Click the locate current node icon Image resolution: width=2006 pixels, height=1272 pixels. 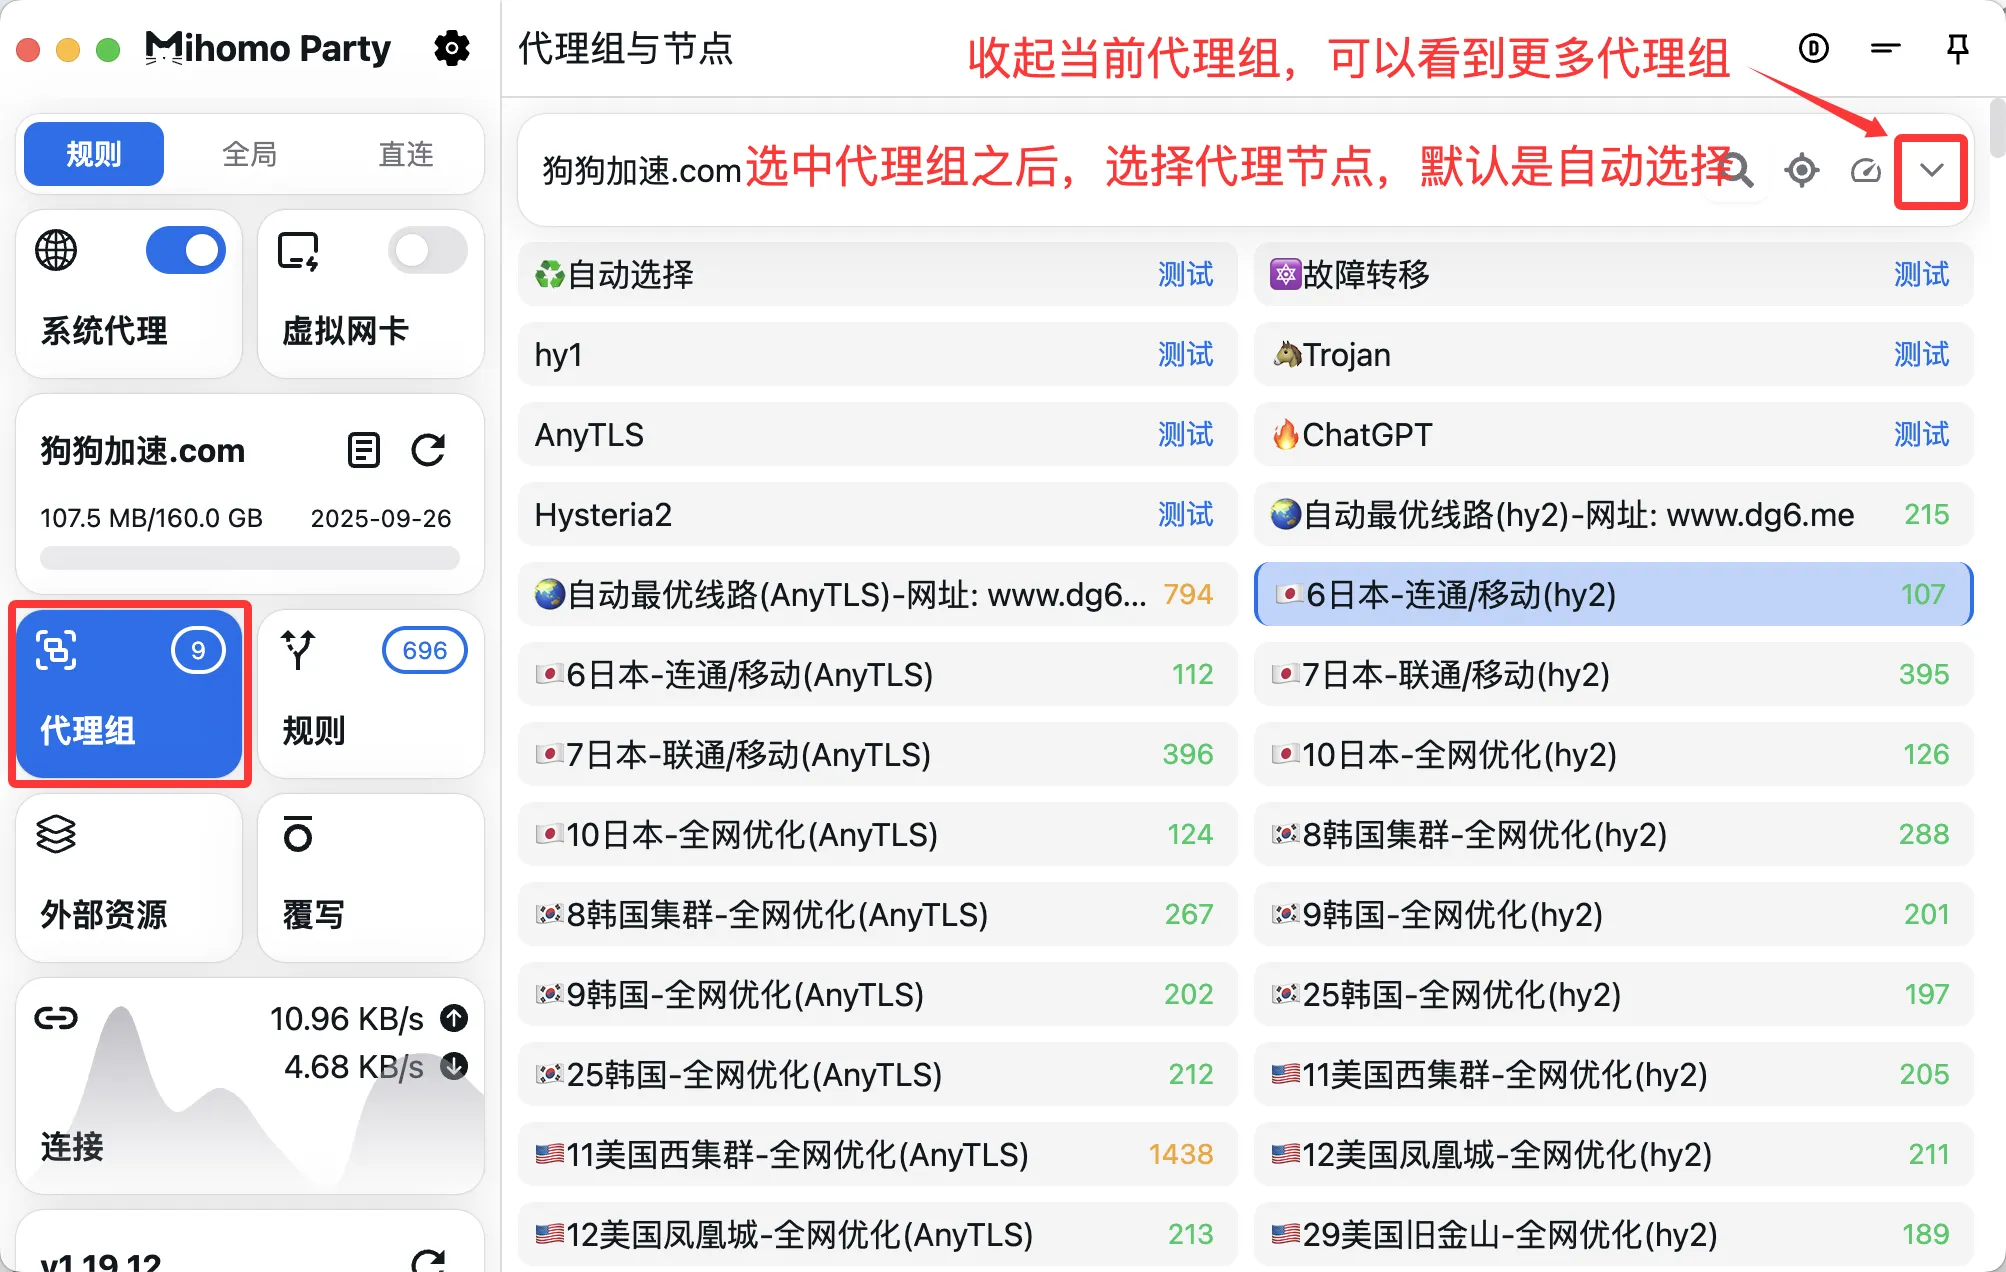1801,170
